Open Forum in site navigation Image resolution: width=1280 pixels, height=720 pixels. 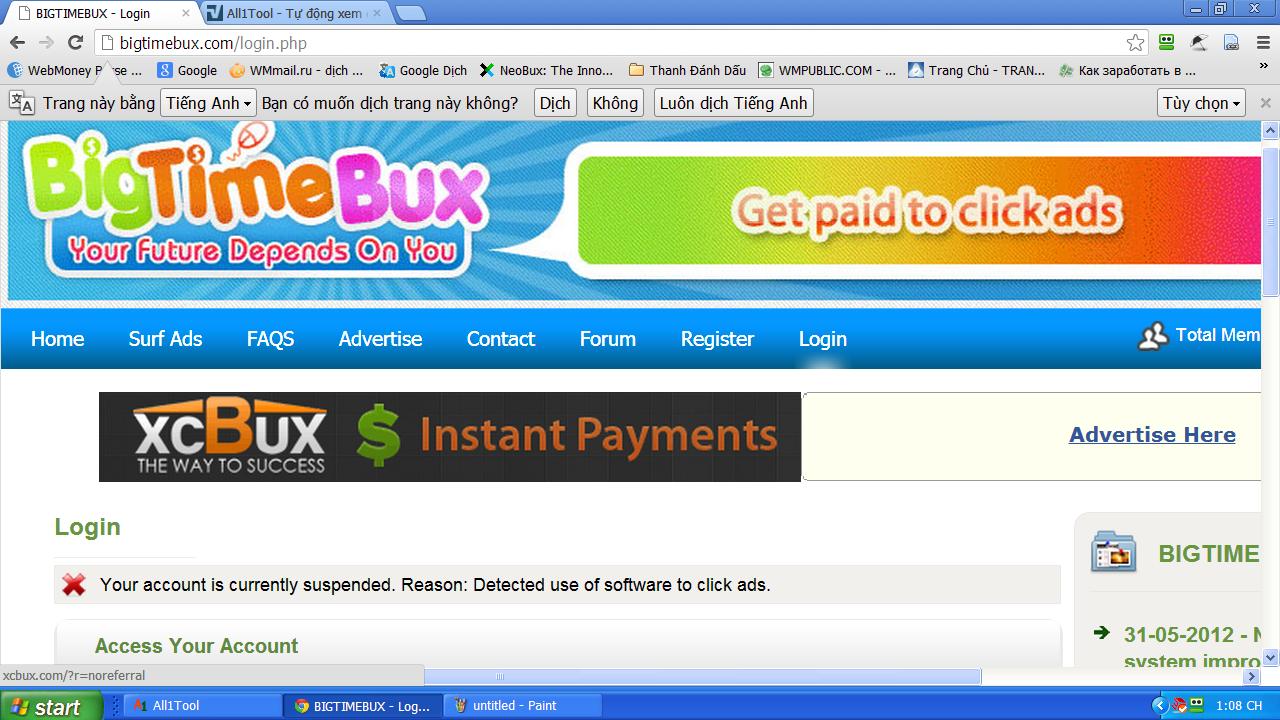[608, 339]
